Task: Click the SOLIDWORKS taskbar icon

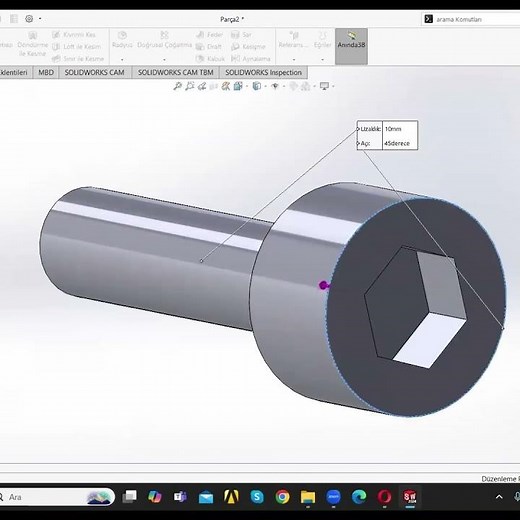Action: (x=410, y=497)
